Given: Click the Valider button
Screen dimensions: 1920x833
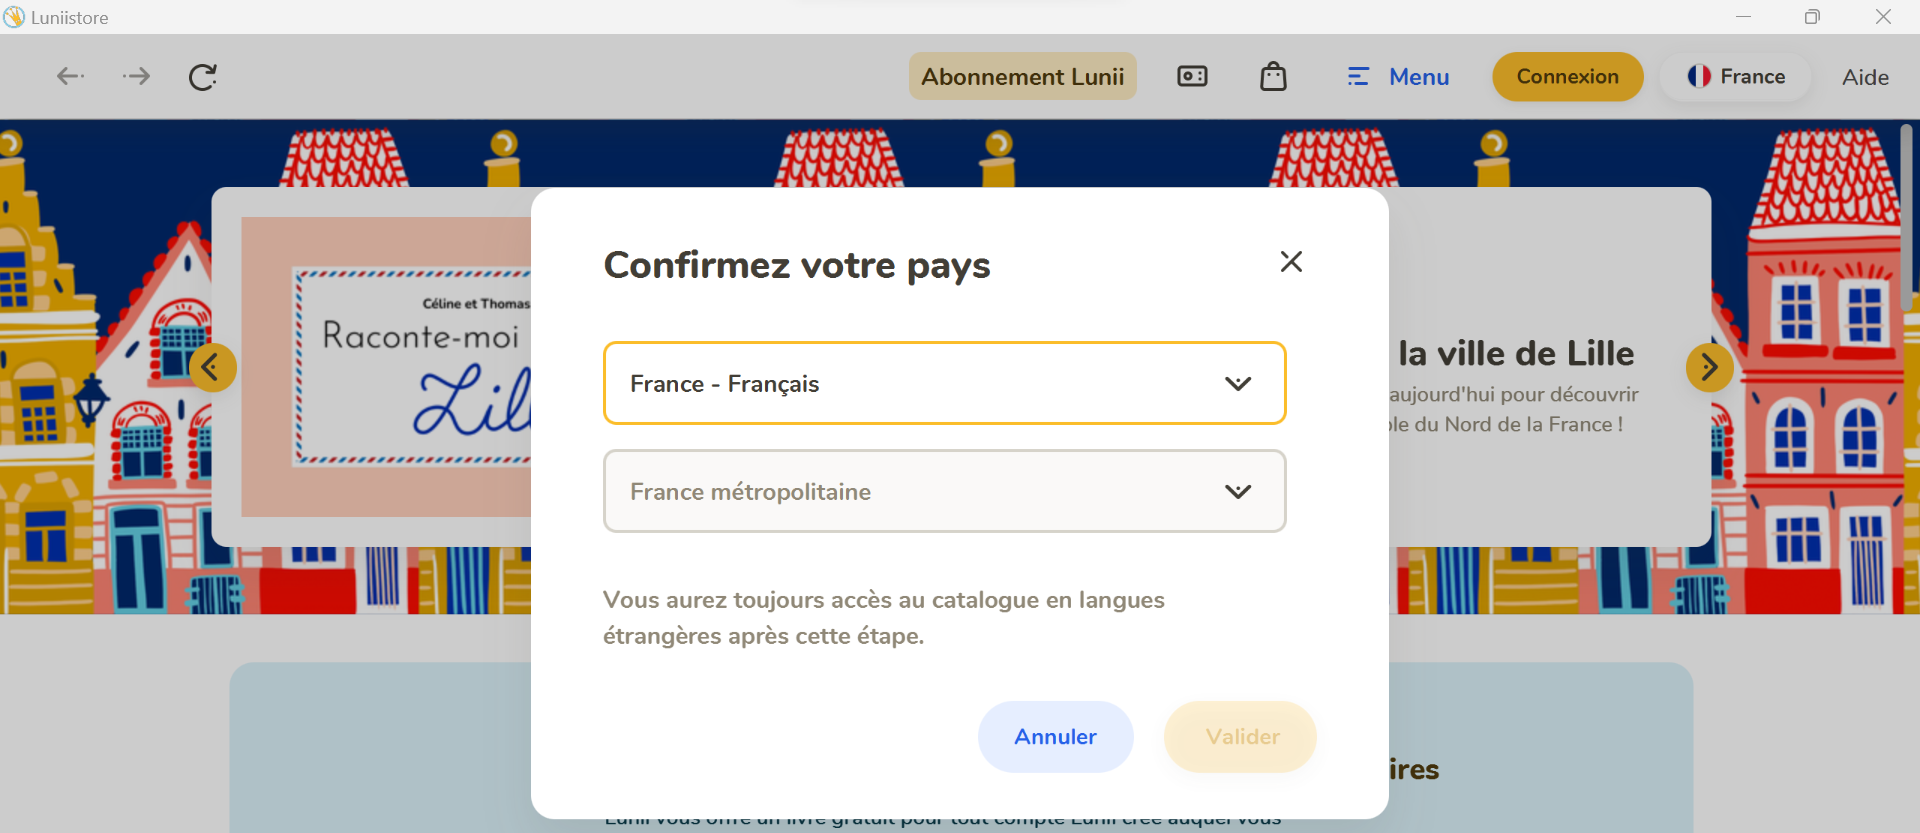Looking at the screenshot, I should [1240, 737].
